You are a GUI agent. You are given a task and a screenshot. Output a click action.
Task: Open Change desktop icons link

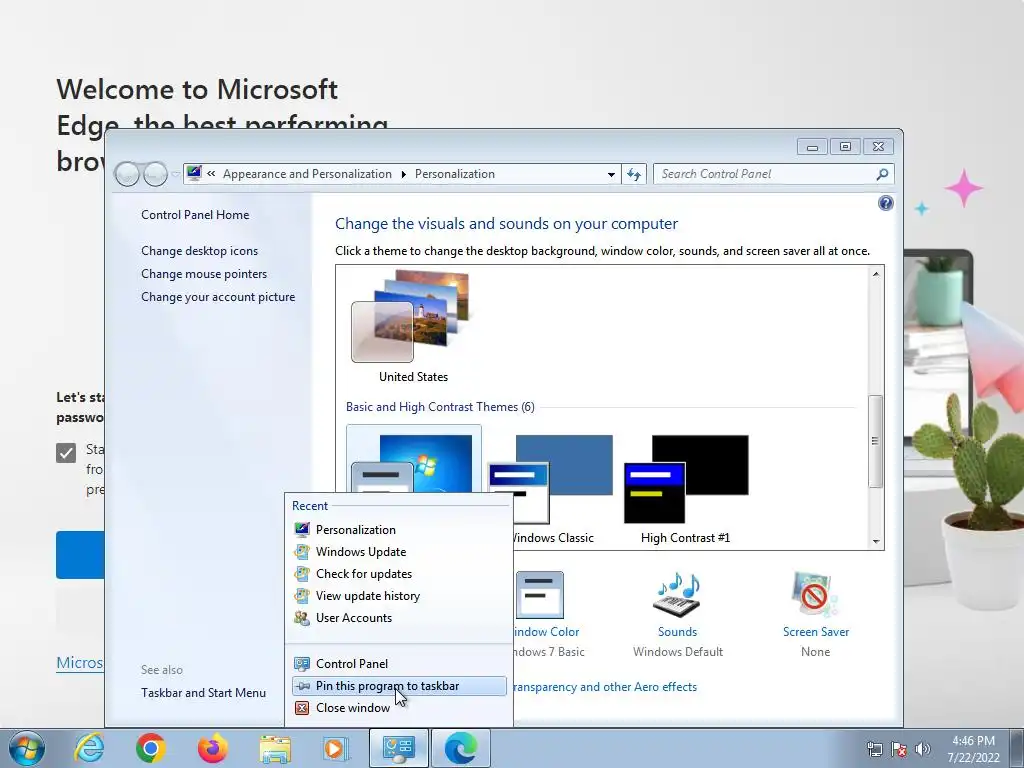(199, 251)
